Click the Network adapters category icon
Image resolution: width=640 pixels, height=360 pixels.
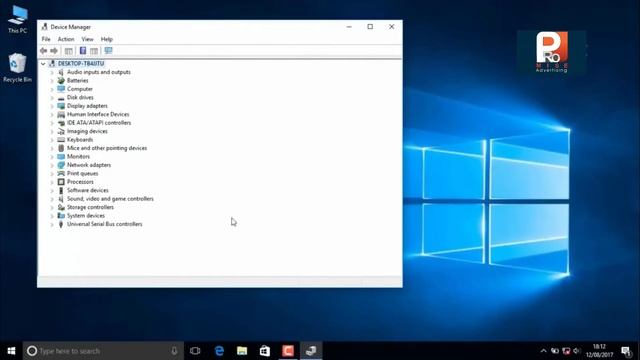click(x=61, y=165)
